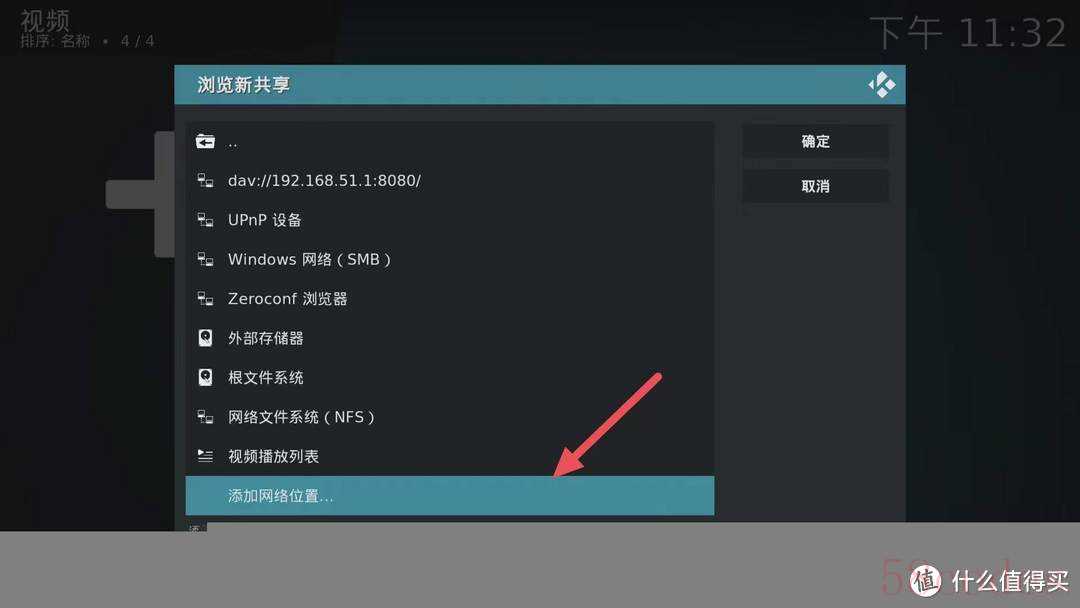Click the network icon next to UPnP 设备
Screen dimensions: 1080x608
pyautogui.click(x=205, y=220)
